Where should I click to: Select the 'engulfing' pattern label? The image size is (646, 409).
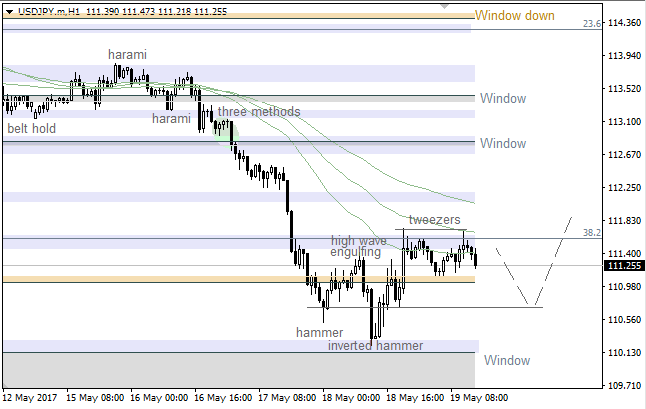(356, 254)
